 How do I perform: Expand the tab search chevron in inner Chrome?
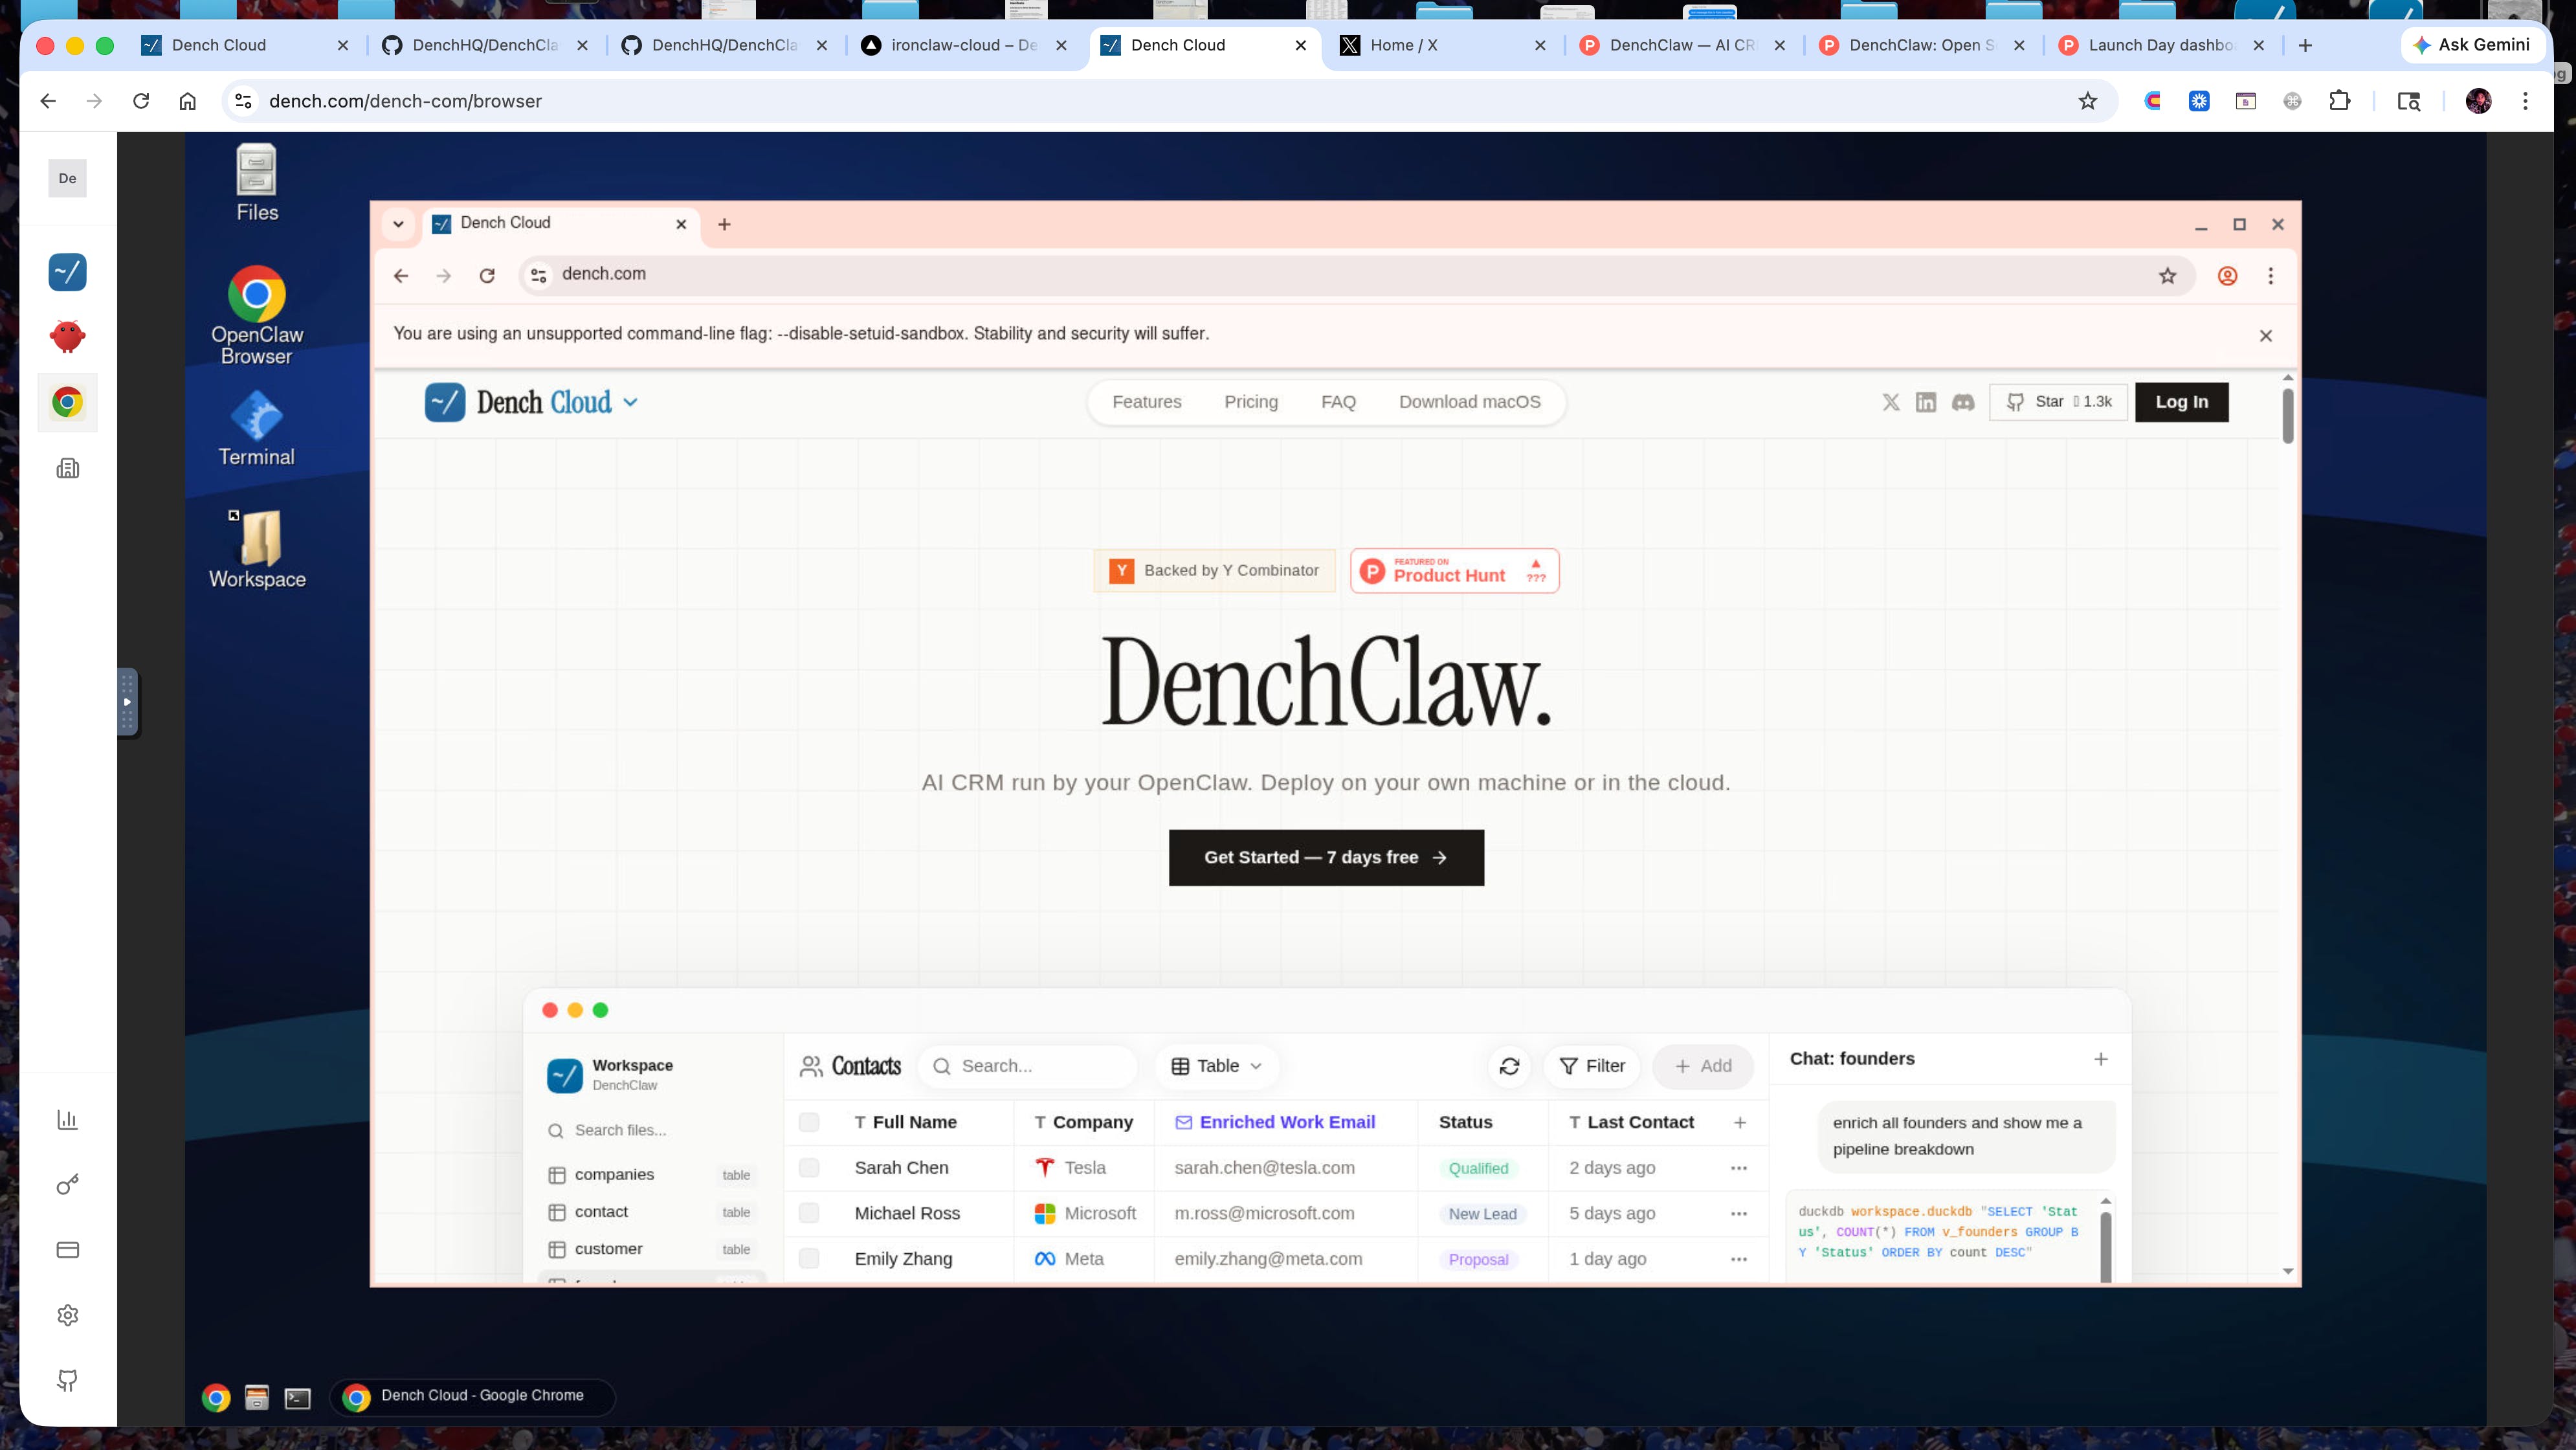pyautogui.click(x=398, y=224)
